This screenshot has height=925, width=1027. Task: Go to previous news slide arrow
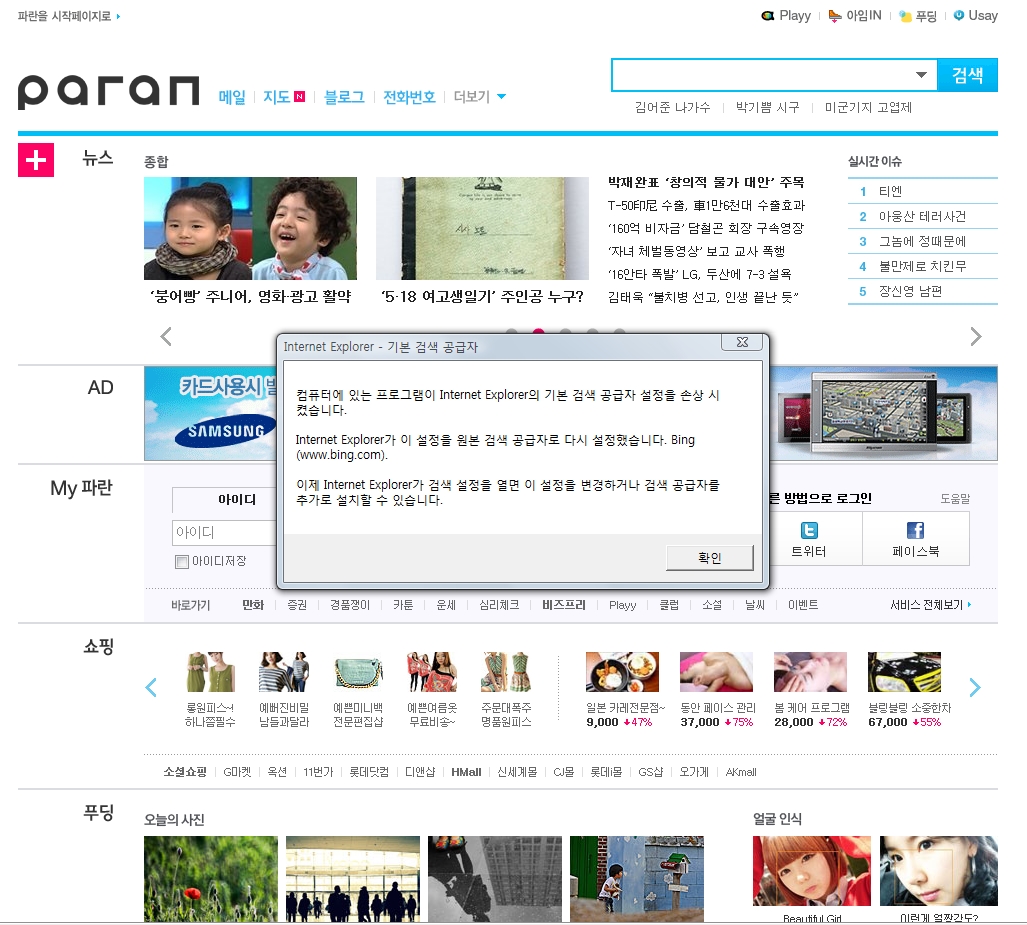tap(166, 336)
